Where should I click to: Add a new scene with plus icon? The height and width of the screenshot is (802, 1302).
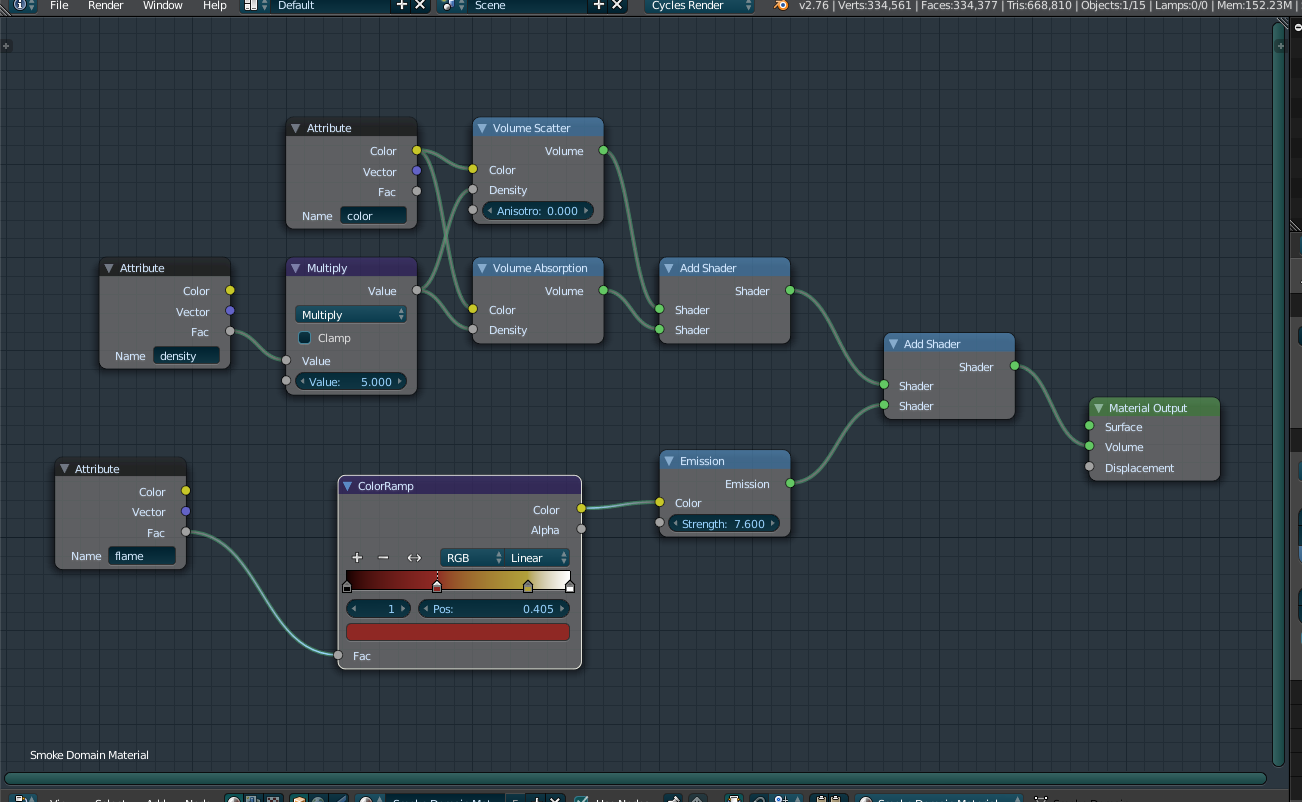pos(599,5)
